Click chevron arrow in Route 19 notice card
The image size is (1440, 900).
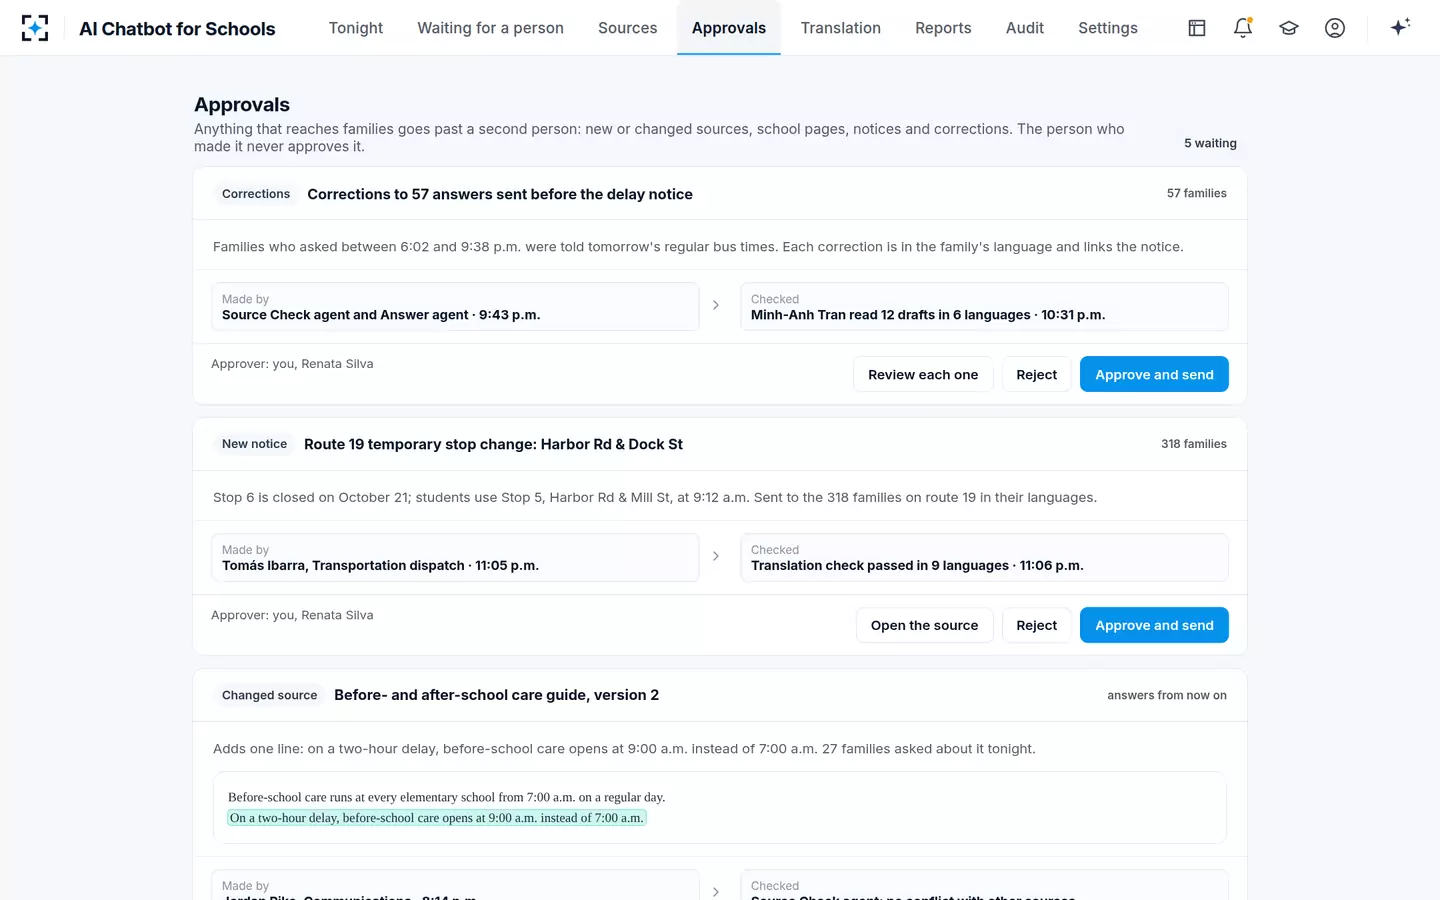click(x=716, y=556)
